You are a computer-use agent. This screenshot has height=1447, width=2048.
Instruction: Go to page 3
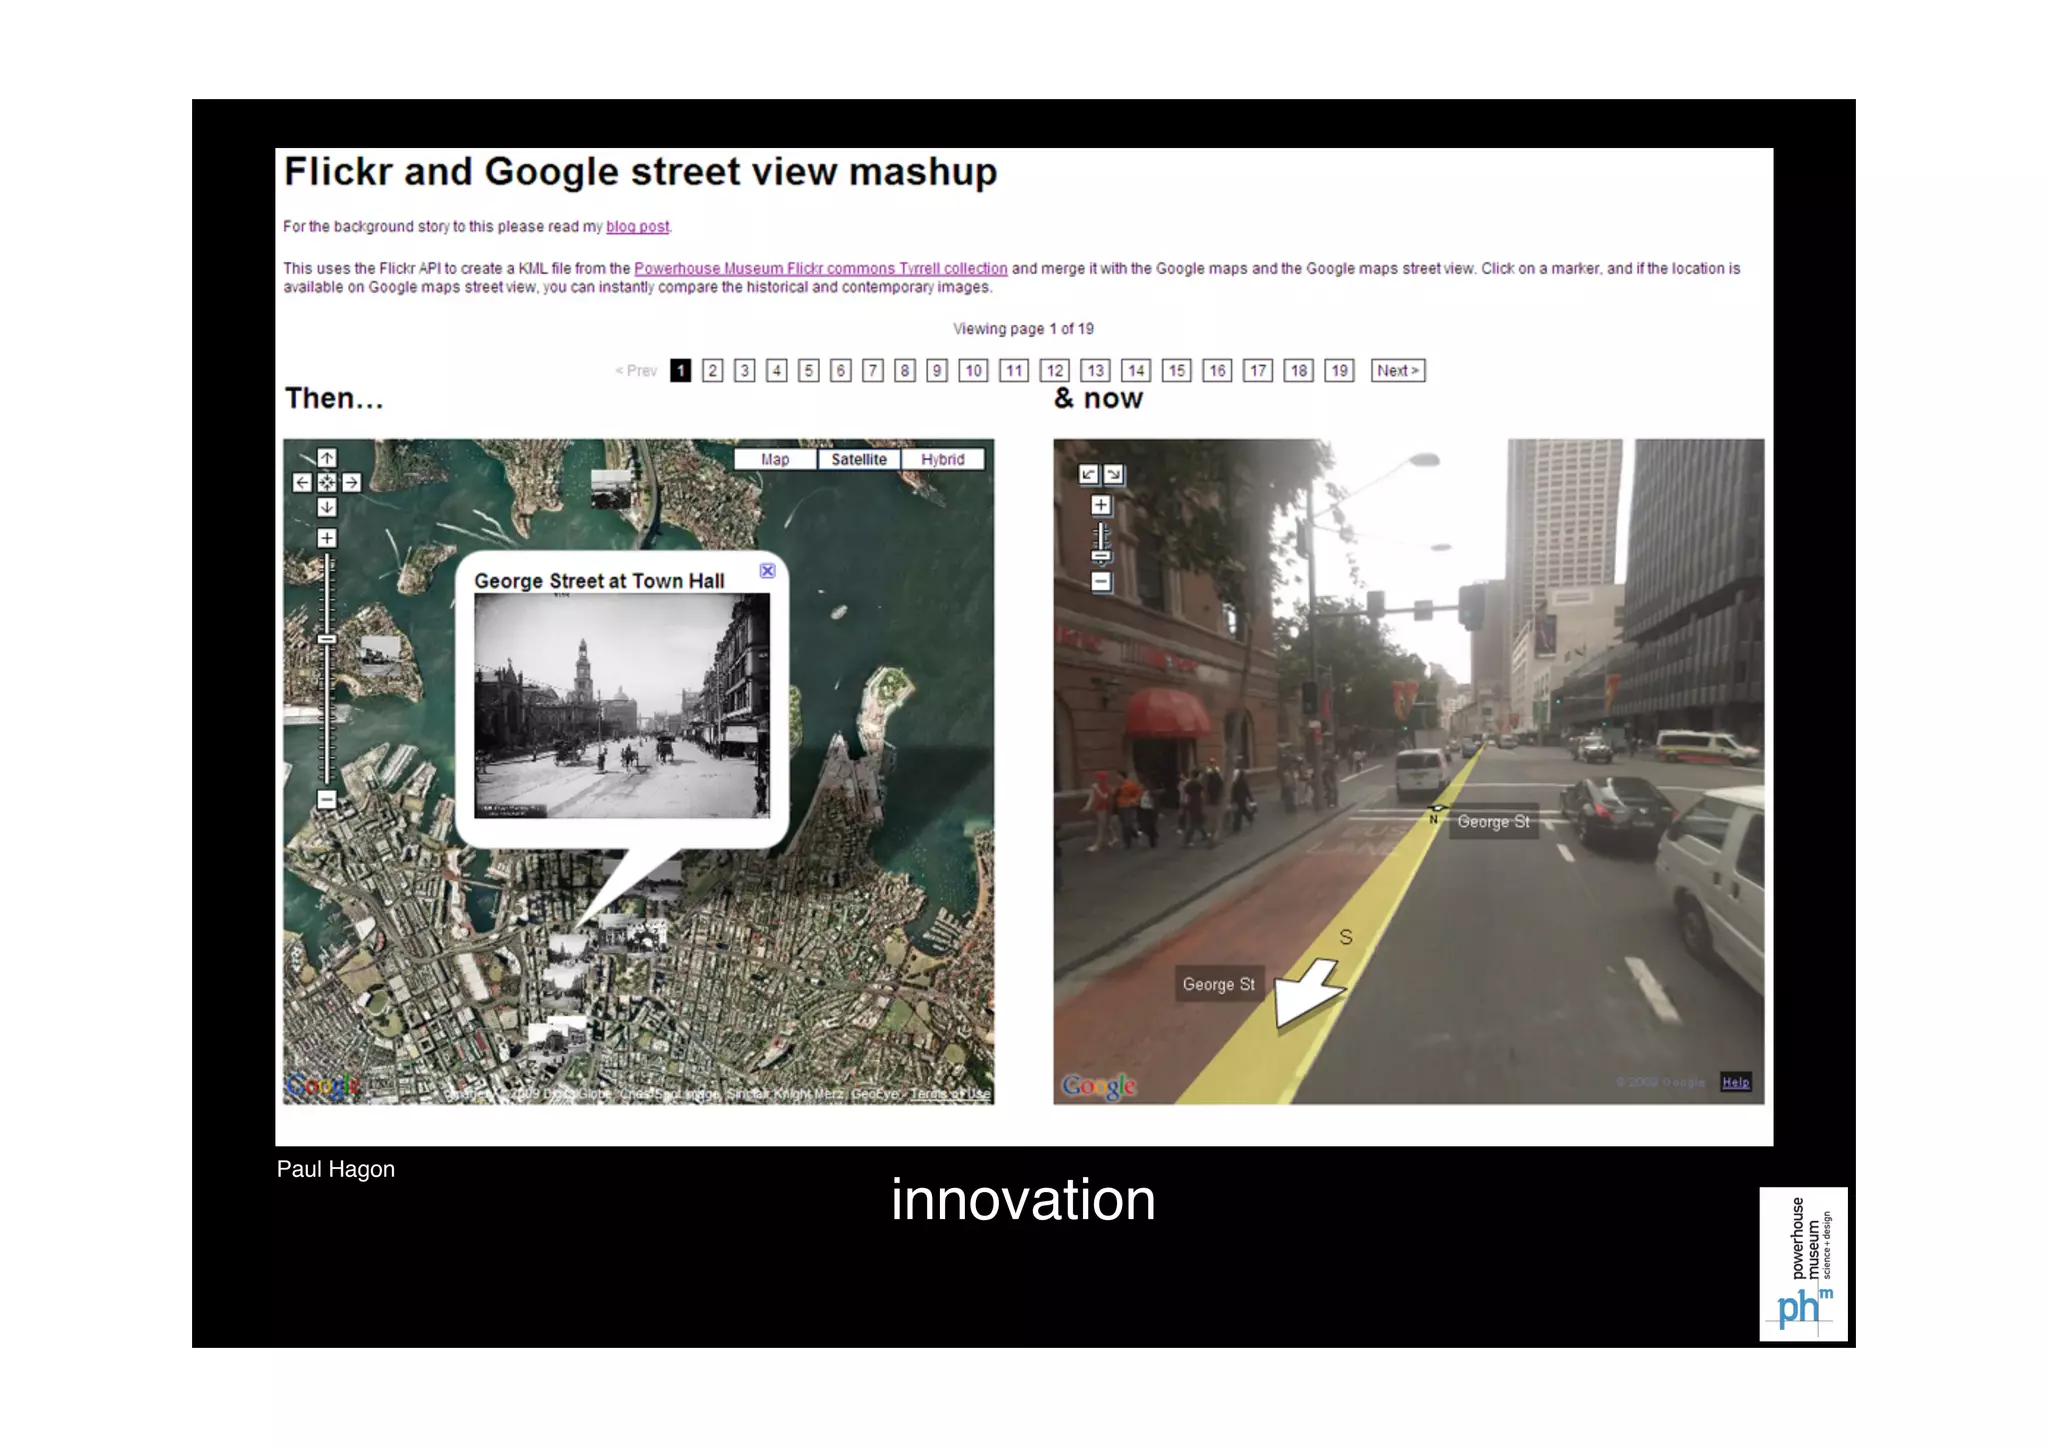point(744,371)
